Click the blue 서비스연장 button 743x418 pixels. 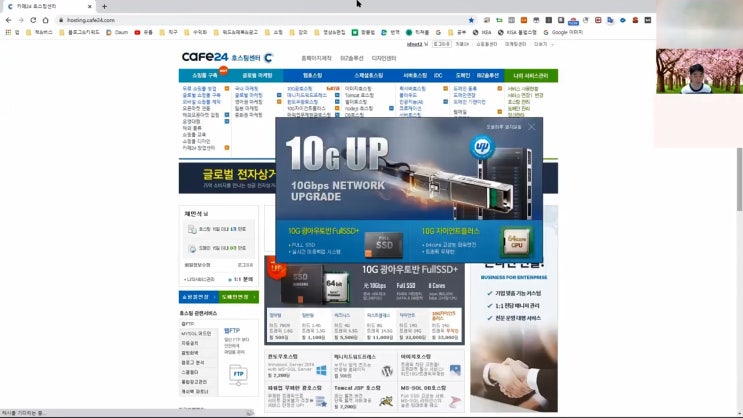pos(198,297)
